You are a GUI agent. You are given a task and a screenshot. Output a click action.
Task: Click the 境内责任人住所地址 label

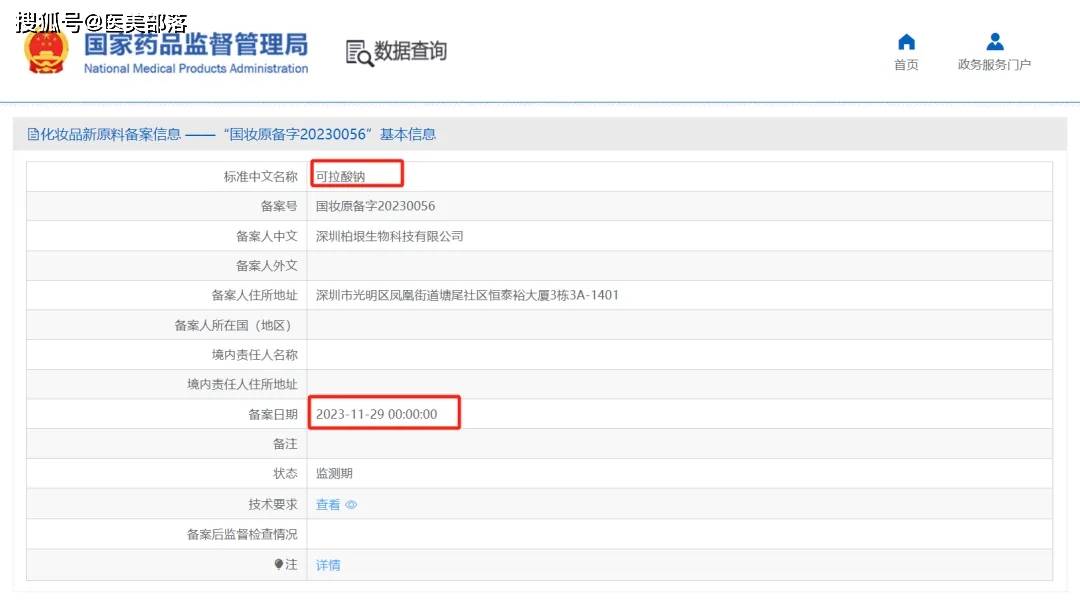[x=242, y=384]
